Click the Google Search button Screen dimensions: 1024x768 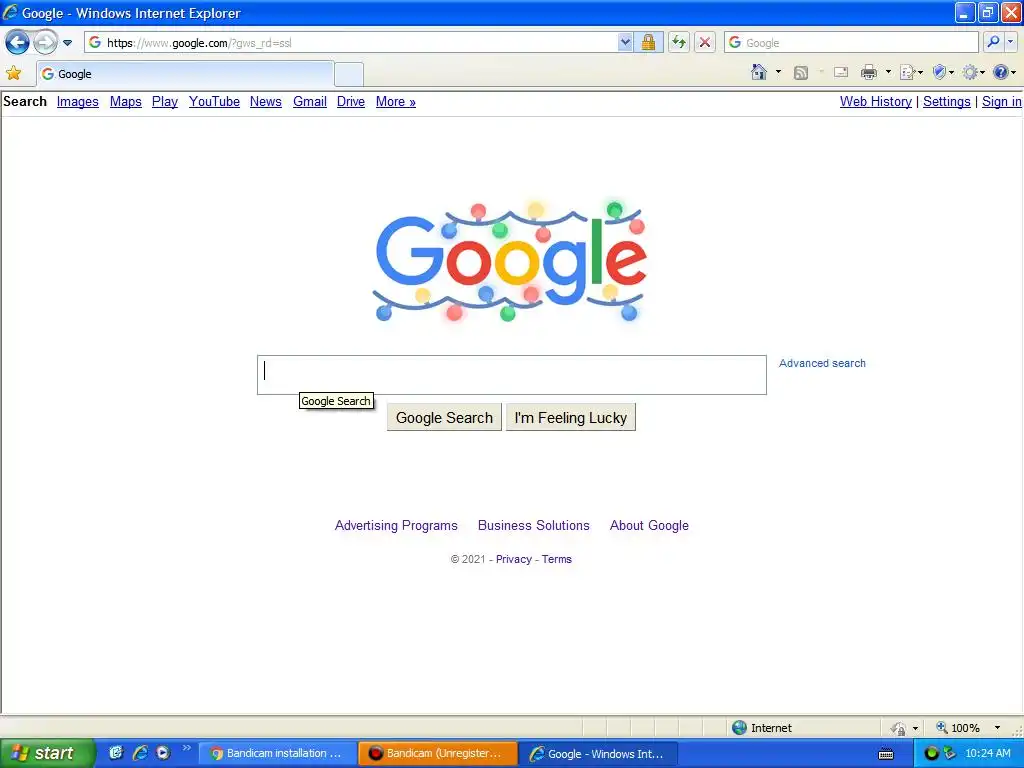tap(444, 417)
